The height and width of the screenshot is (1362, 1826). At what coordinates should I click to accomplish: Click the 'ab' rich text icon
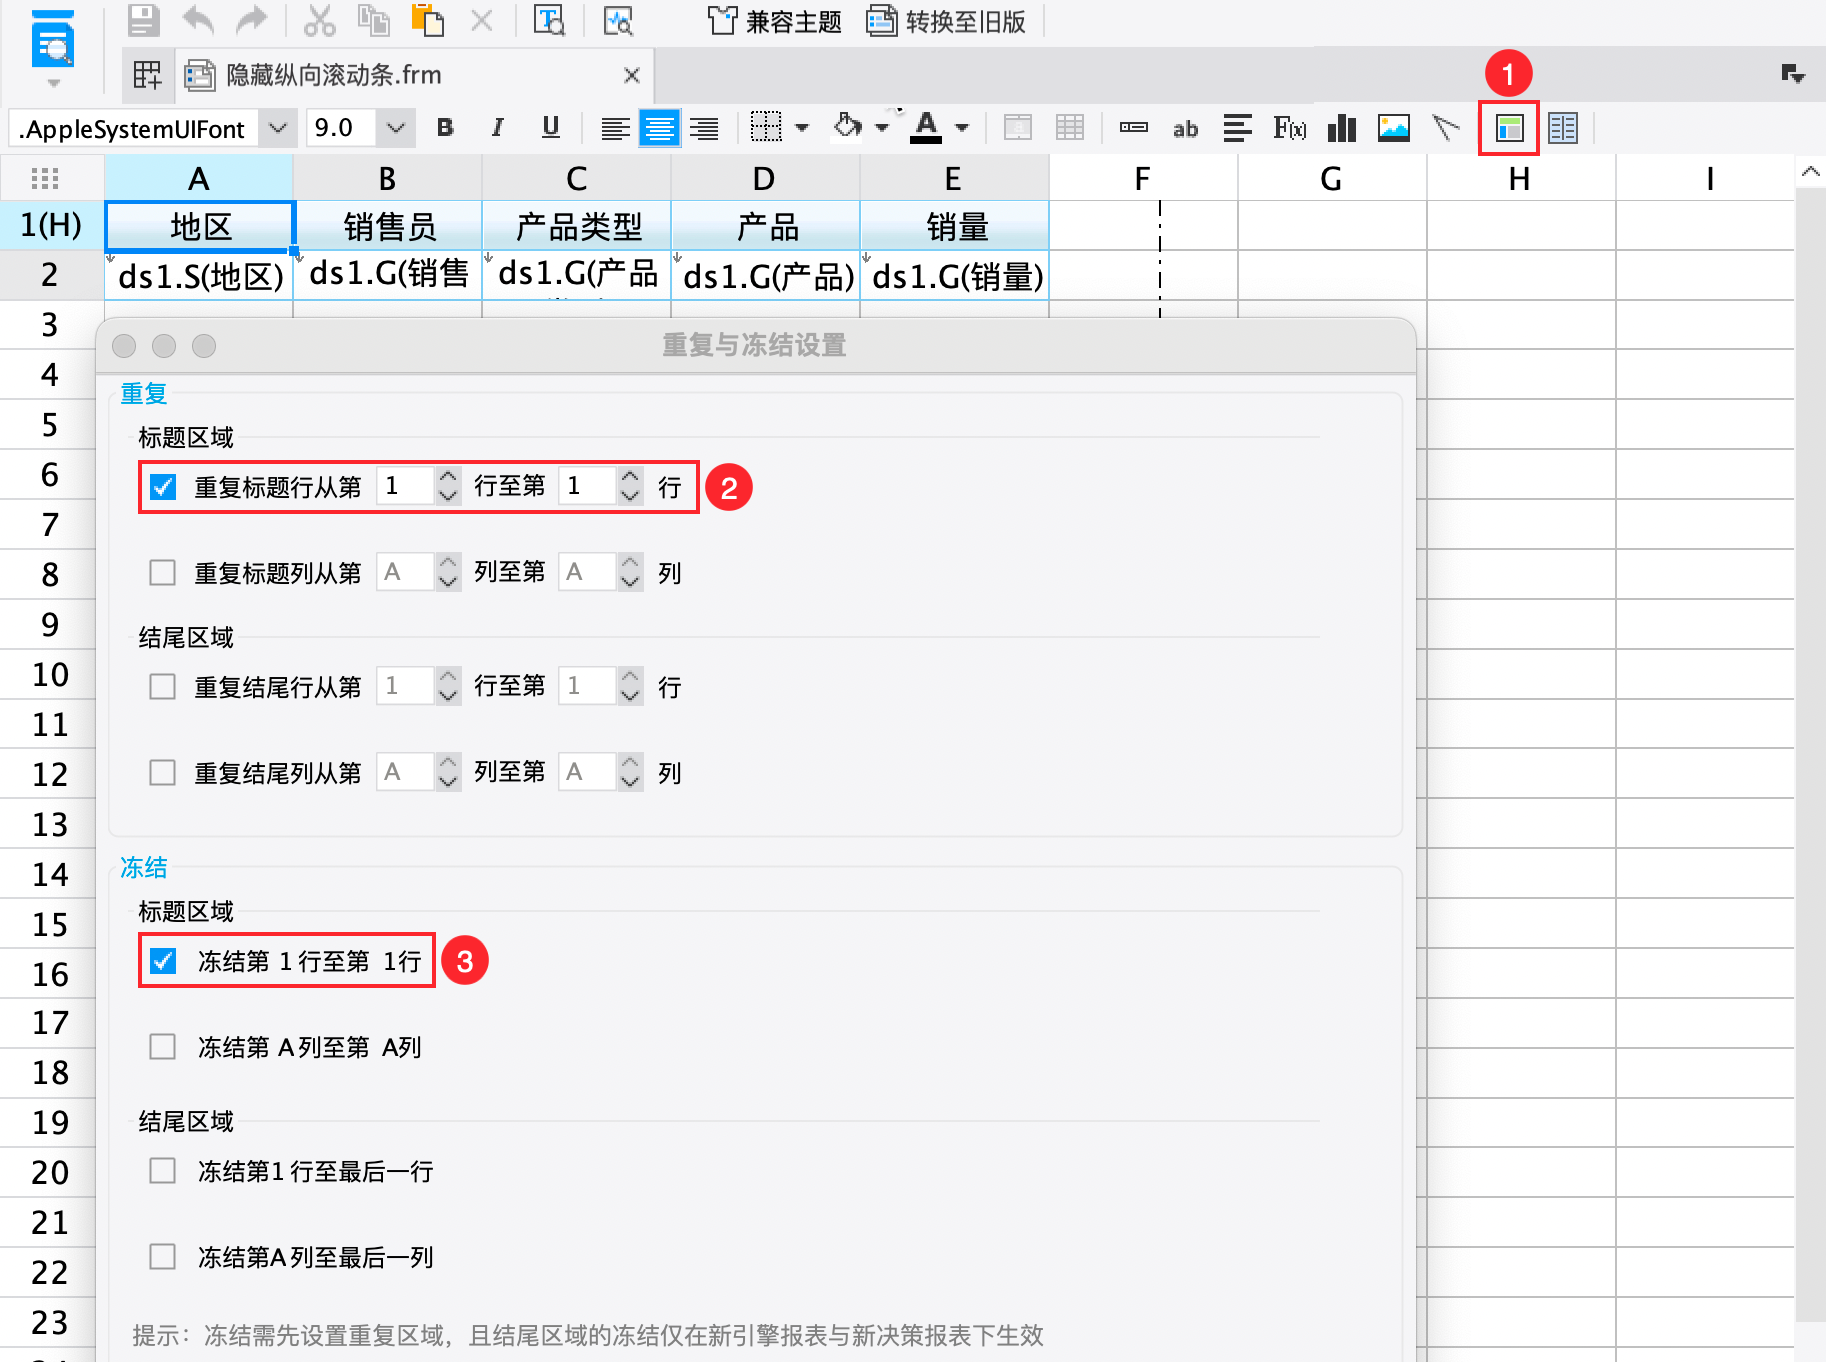1185,128
